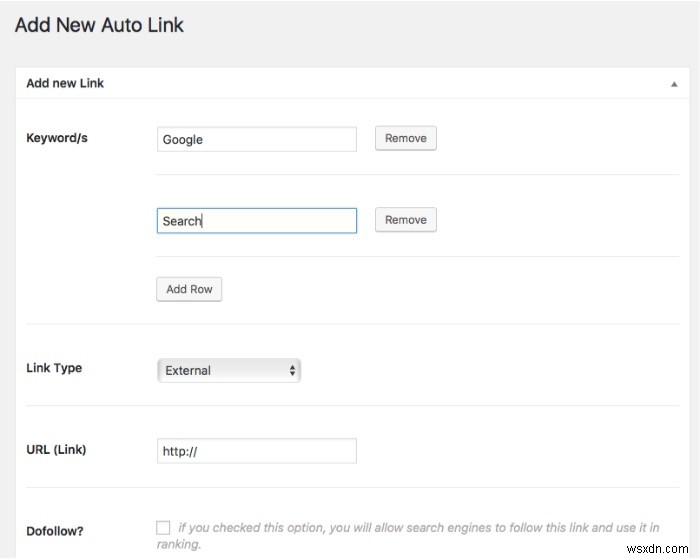
Task: Click the URL (Link) http:// field
Action: click(x=257, y=451)
